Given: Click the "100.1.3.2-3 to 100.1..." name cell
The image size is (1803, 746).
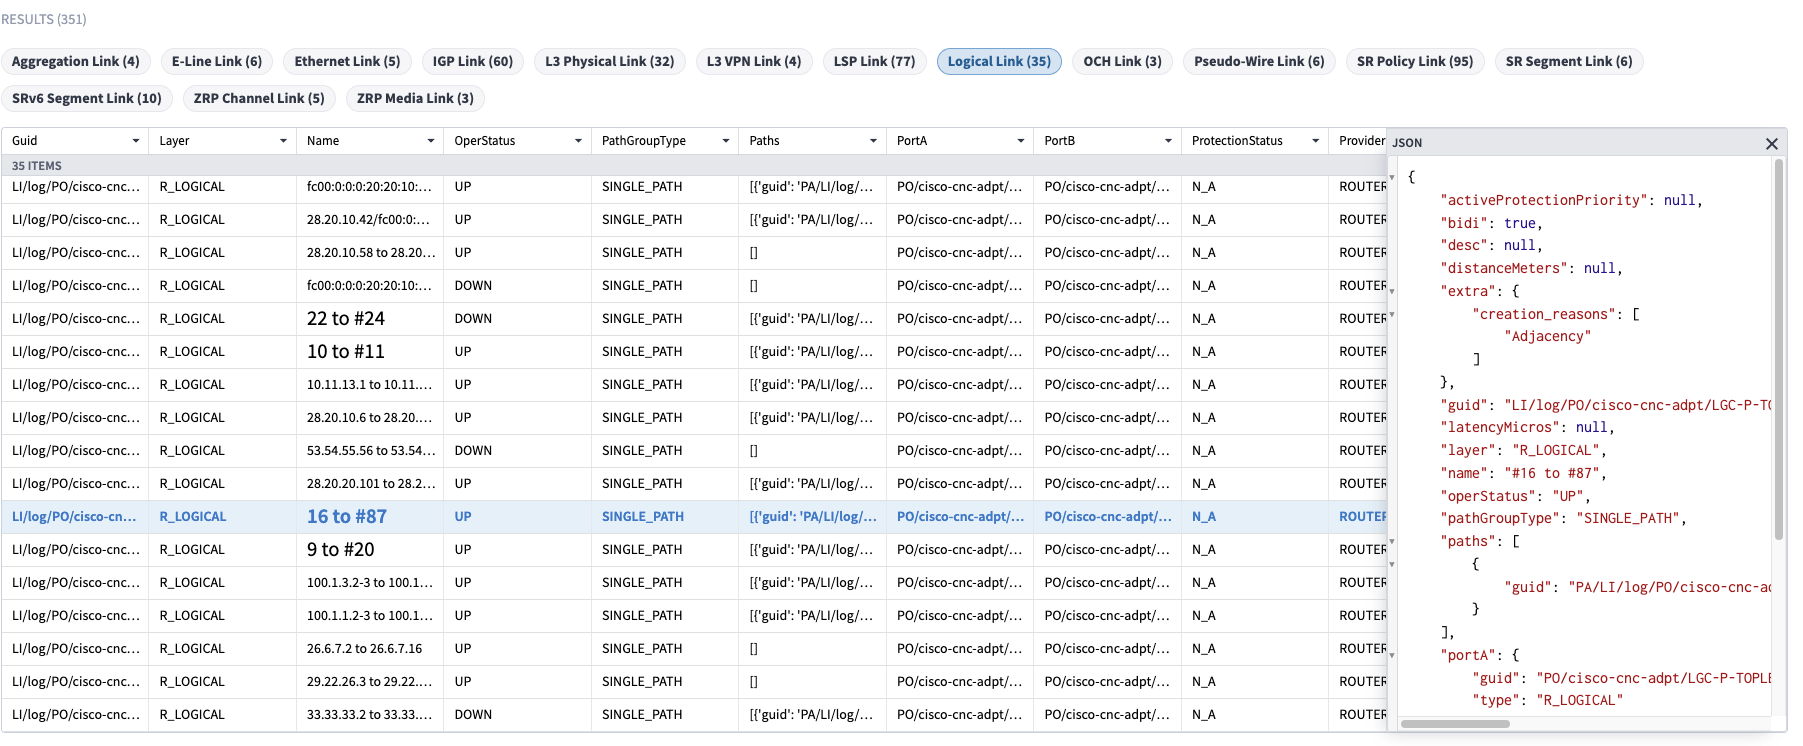Looking at the screenshot, I should pyautogui.click(x=369, y=583).
